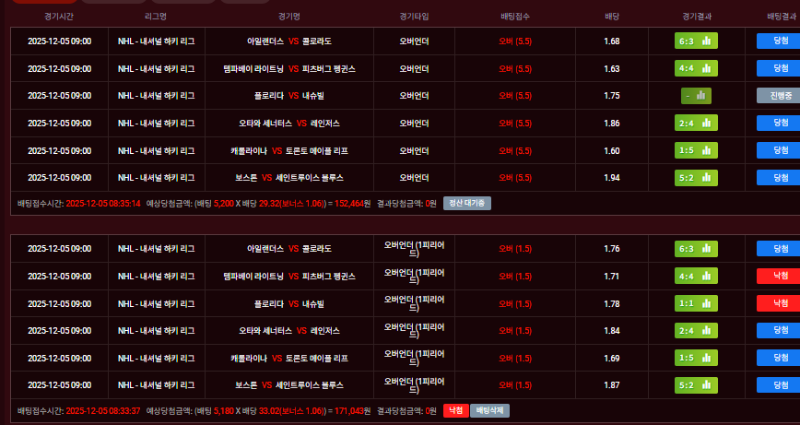This screenshot has width=800, height=425.
Task: Click 당첨 badge for the 1.68 odds row
Action: 778,42
